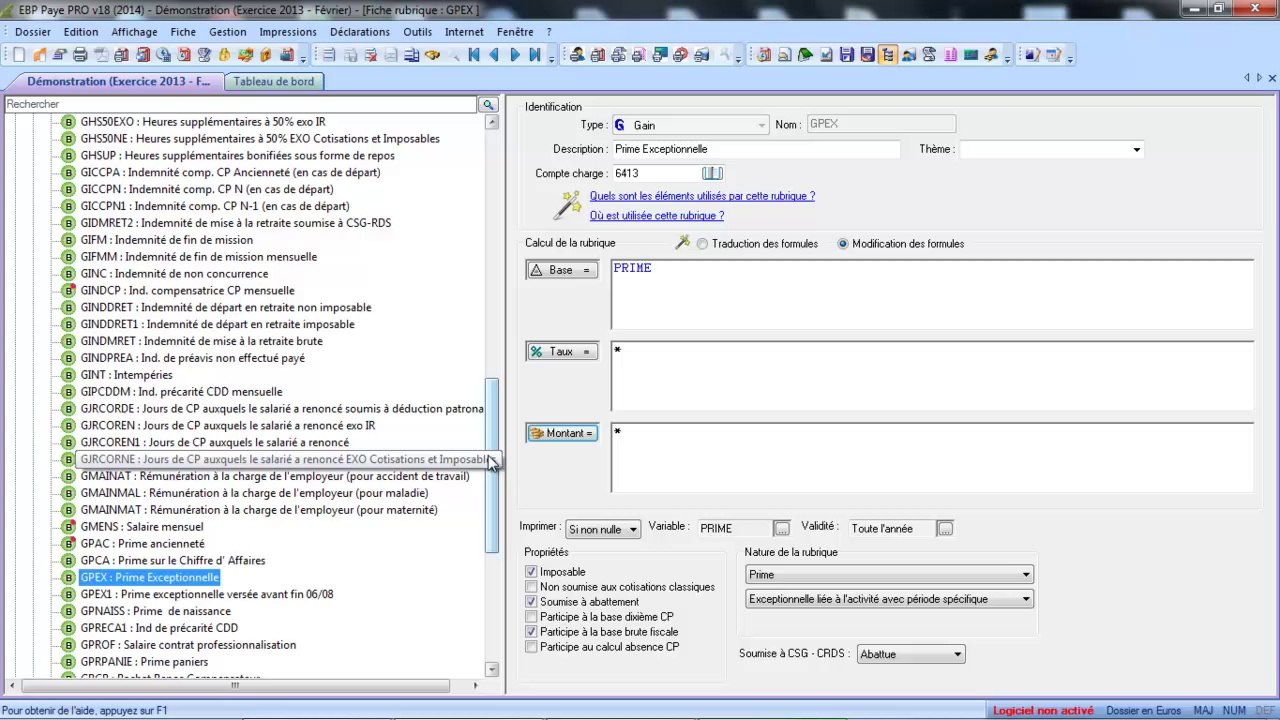Click the Montant formula button

pos(562,433)
